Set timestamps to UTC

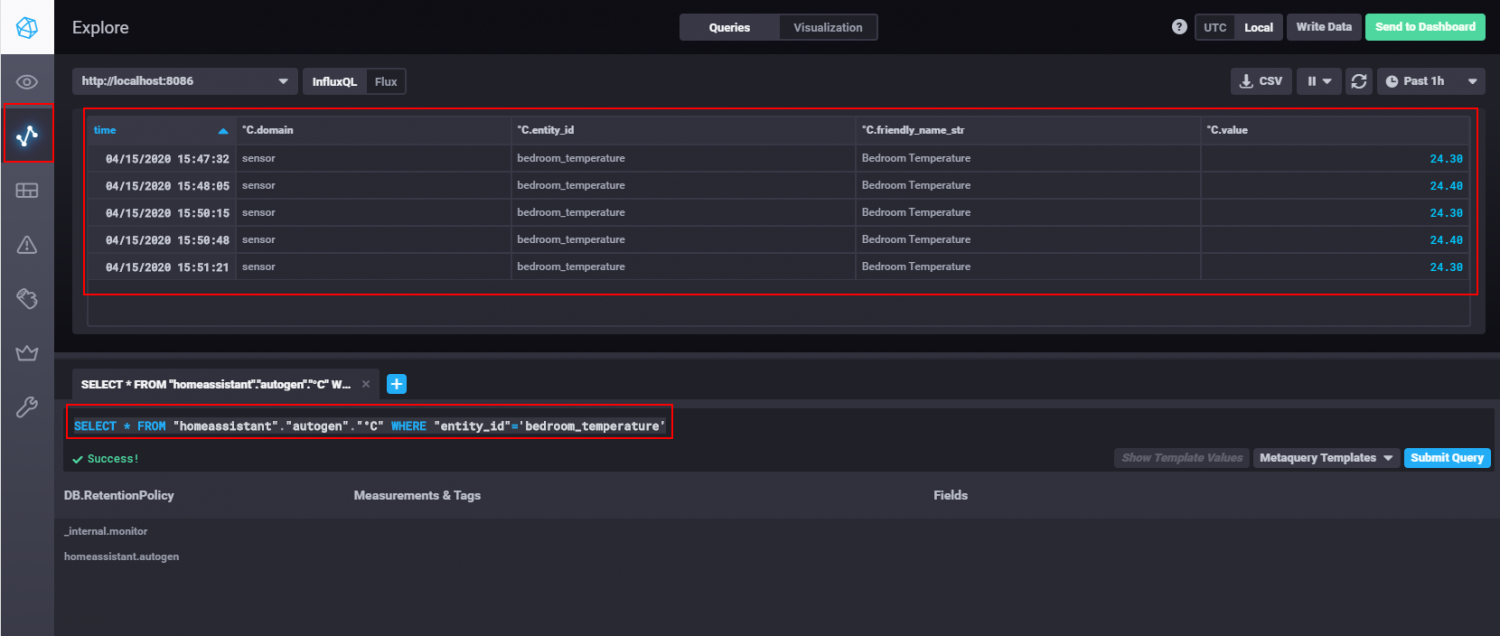pyautogui.click(x=1215, y=27)
